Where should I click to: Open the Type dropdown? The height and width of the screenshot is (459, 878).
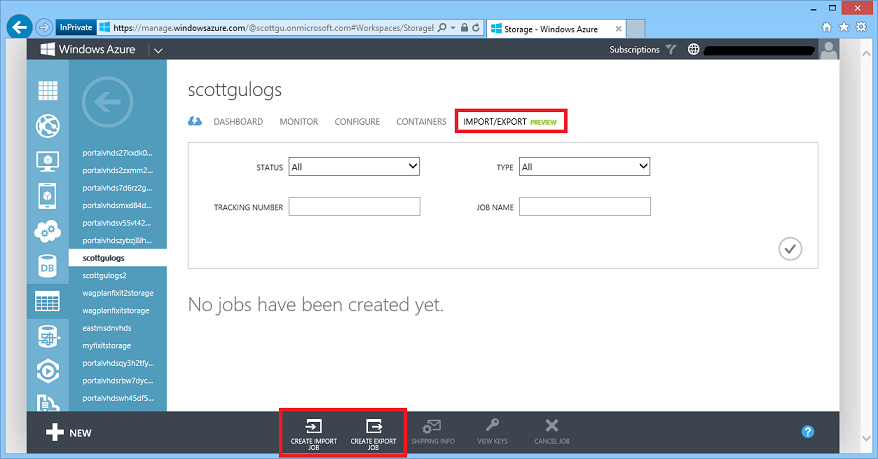point(585,167)
